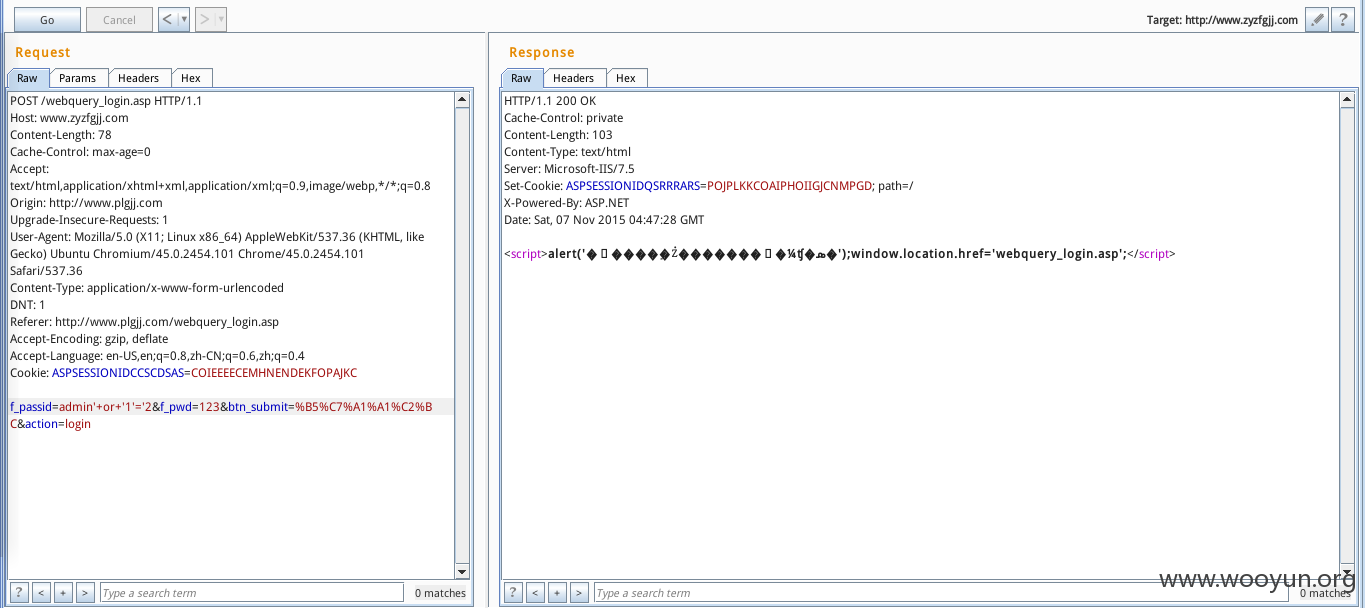The width and height of the screenshot is (1365, 608).
Task: Click the Target: http://www.zyzfgjj.com label
Action: click(1222, 20)
